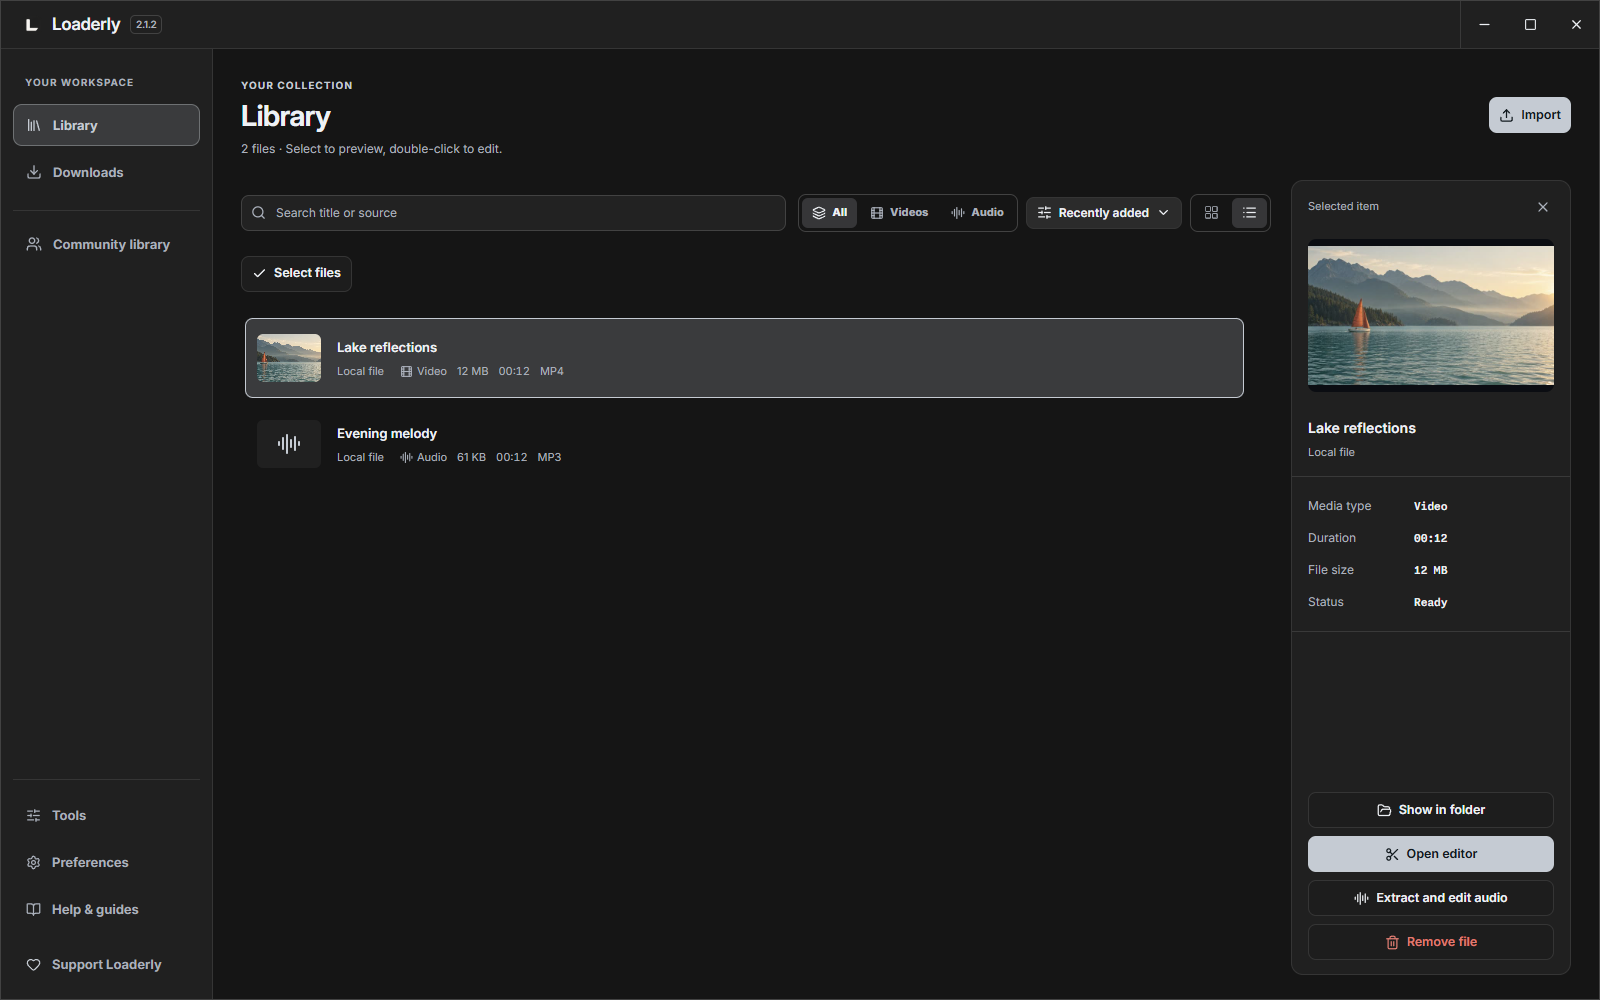Screen dimensions: 1600x1000
Task: Click Show in folder
Action: (x=1431, y=810)
